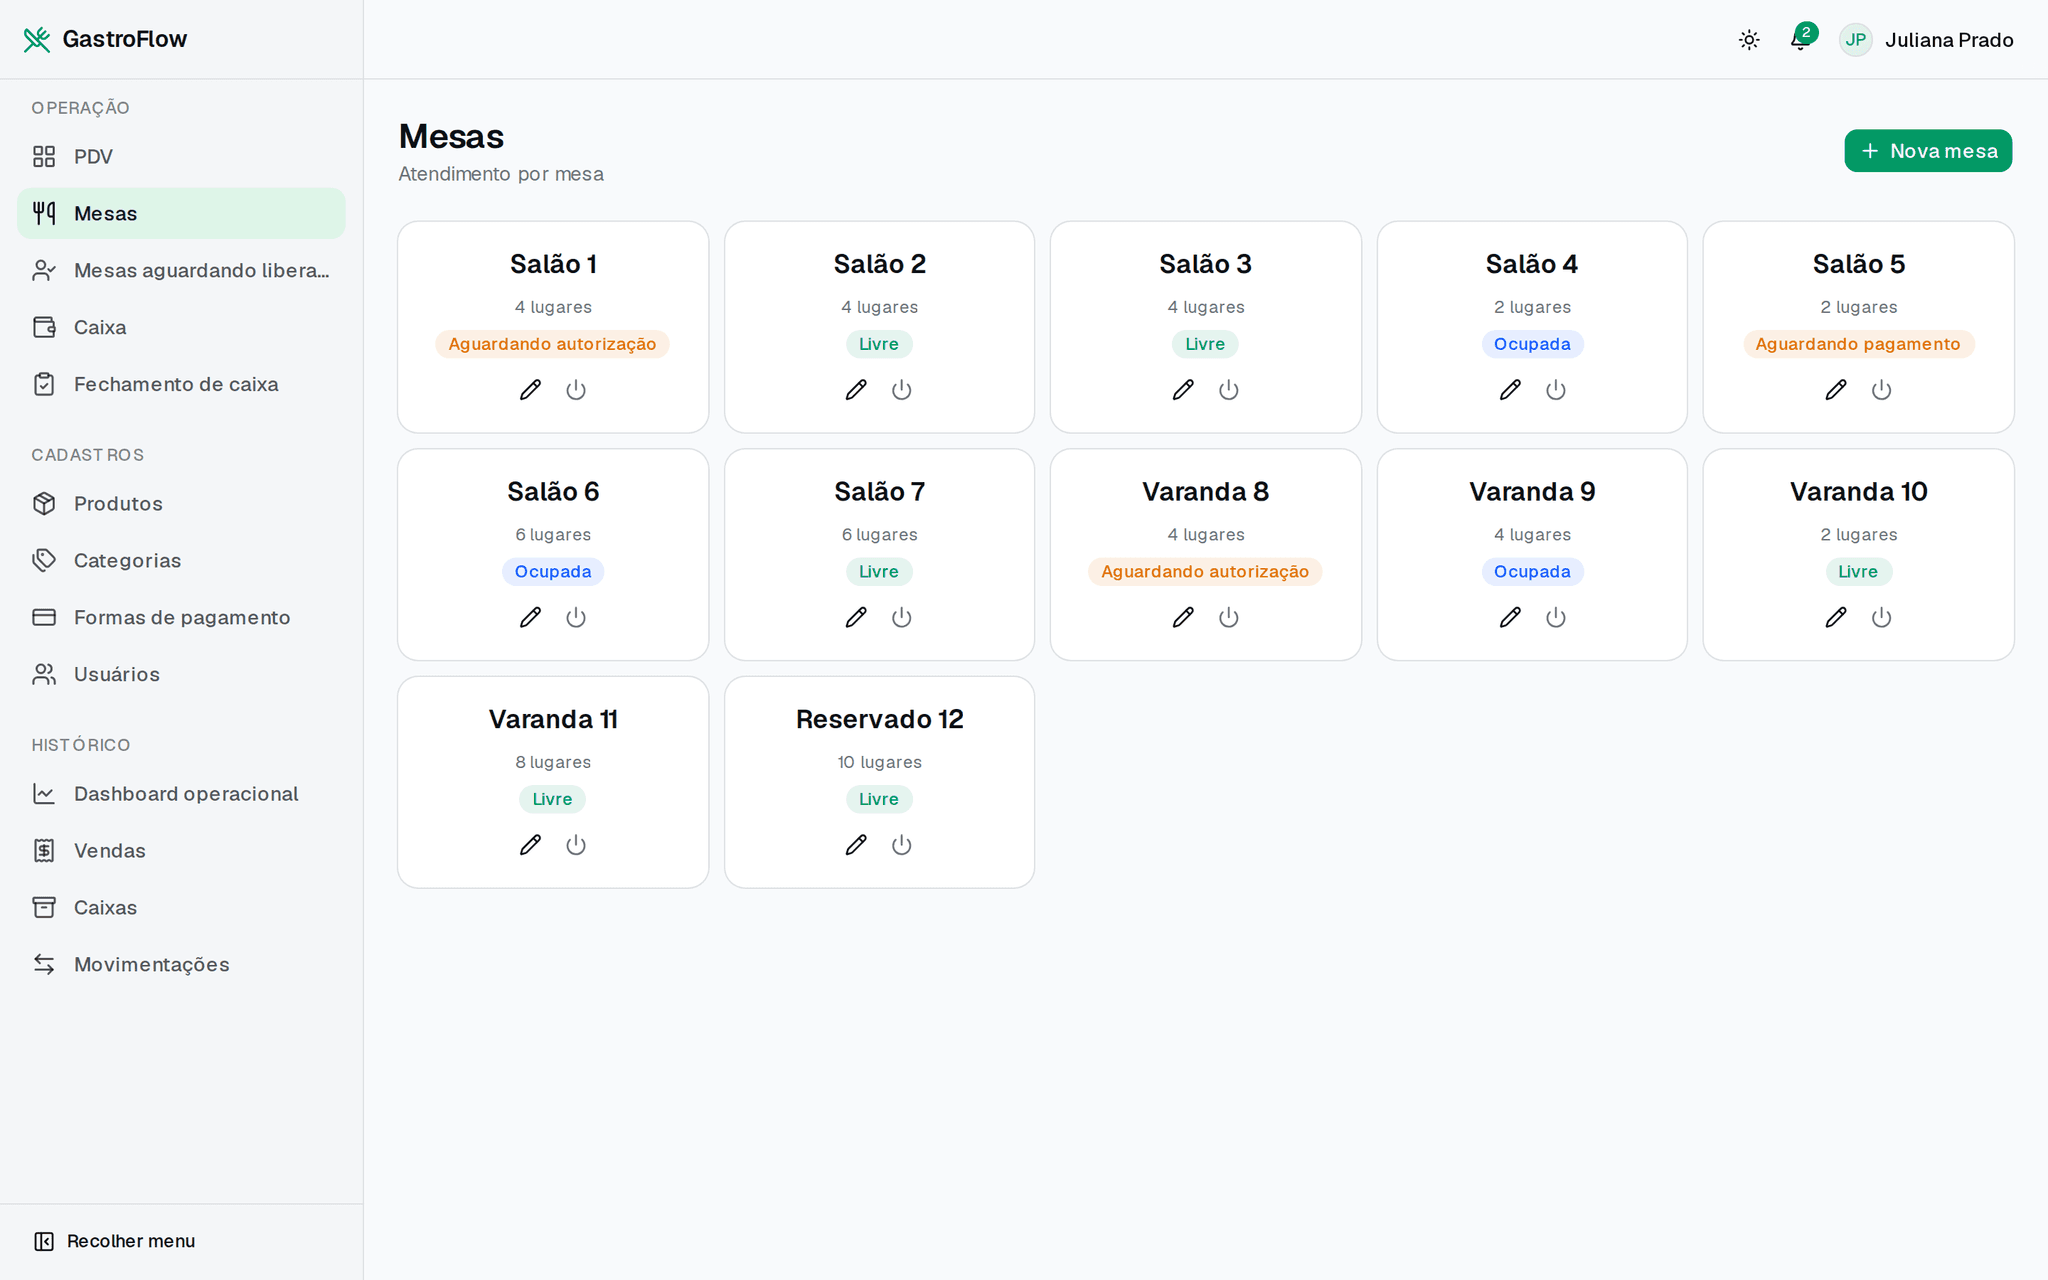The width and height of the screenshot is (2048, 1280).
Task: Click pencil icon on Salão 4 card
Action: [x=1510, y=390]
